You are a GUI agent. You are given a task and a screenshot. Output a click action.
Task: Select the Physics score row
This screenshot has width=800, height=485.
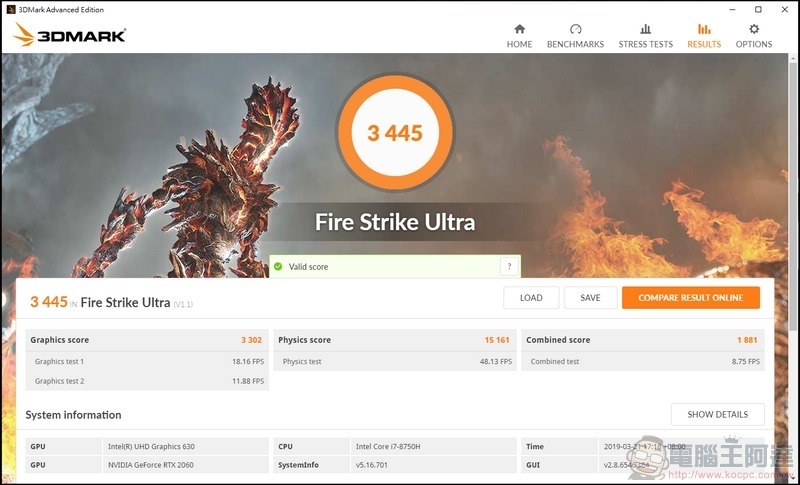[x=395, y=340]
